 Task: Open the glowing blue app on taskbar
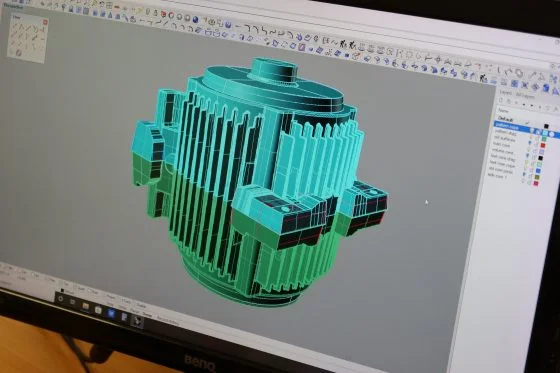[111, 314]
